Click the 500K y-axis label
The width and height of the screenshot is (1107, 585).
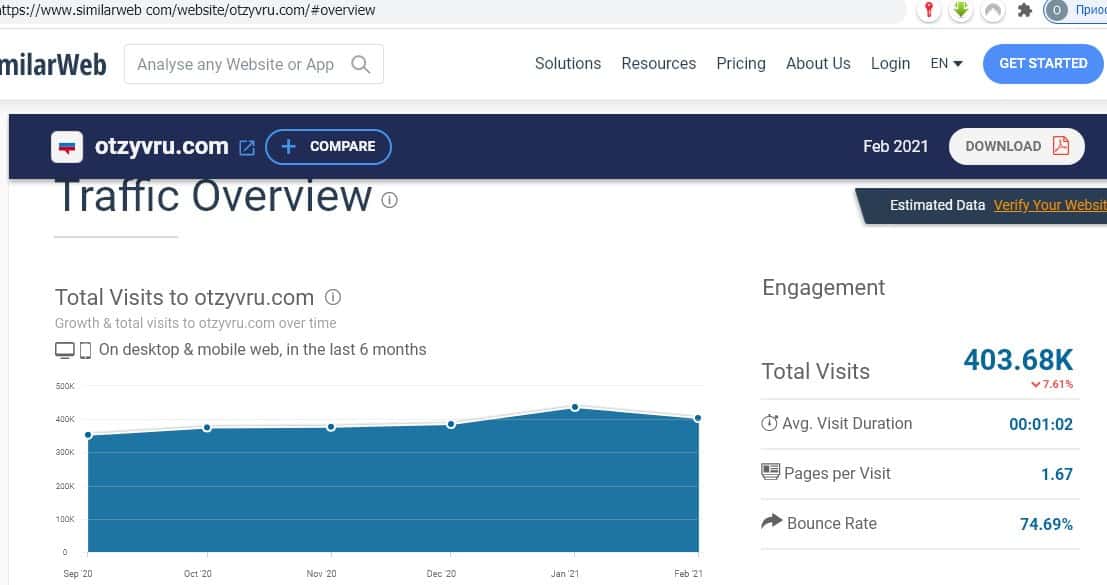65,386
